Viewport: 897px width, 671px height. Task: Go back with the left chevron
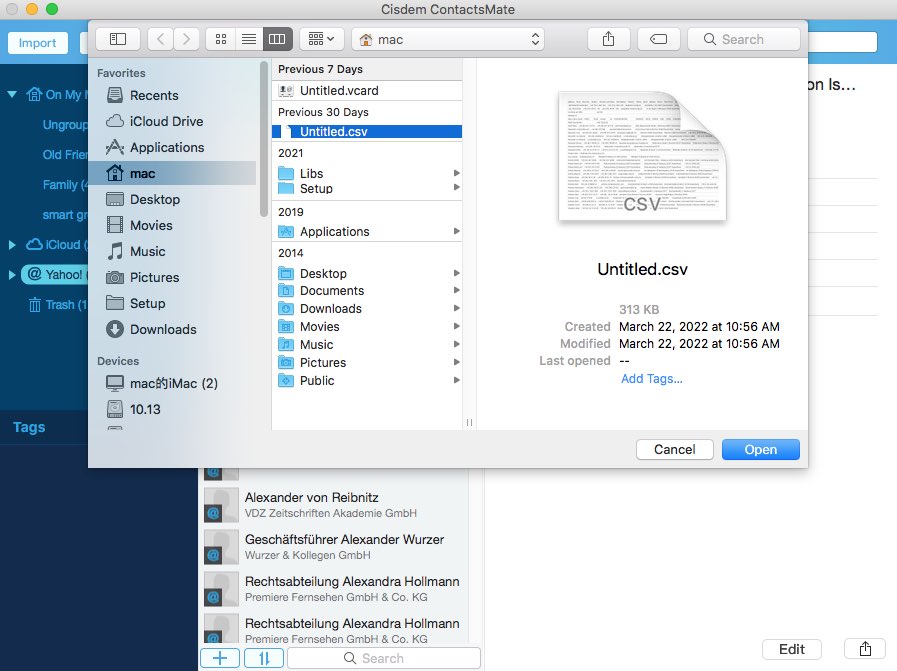pos(161,39)
